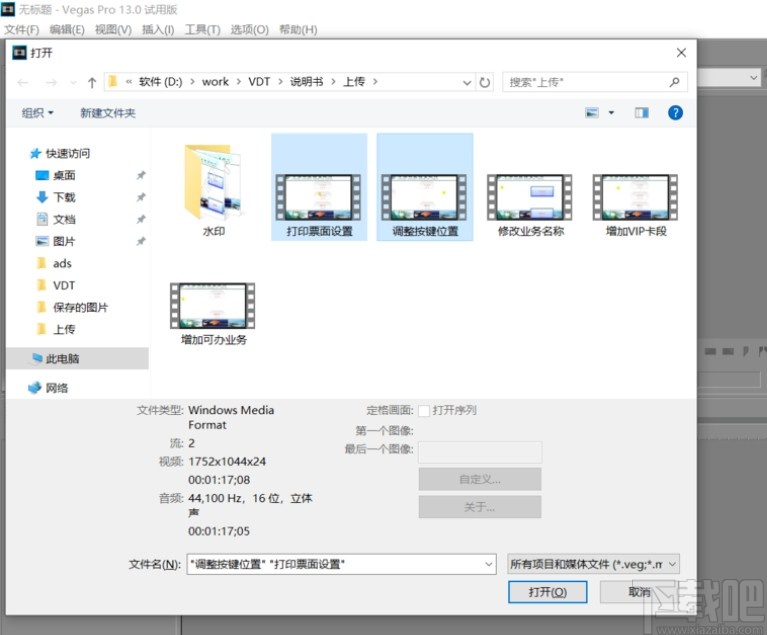Expand the 文件名 dropdown arrow

(489, 564)
